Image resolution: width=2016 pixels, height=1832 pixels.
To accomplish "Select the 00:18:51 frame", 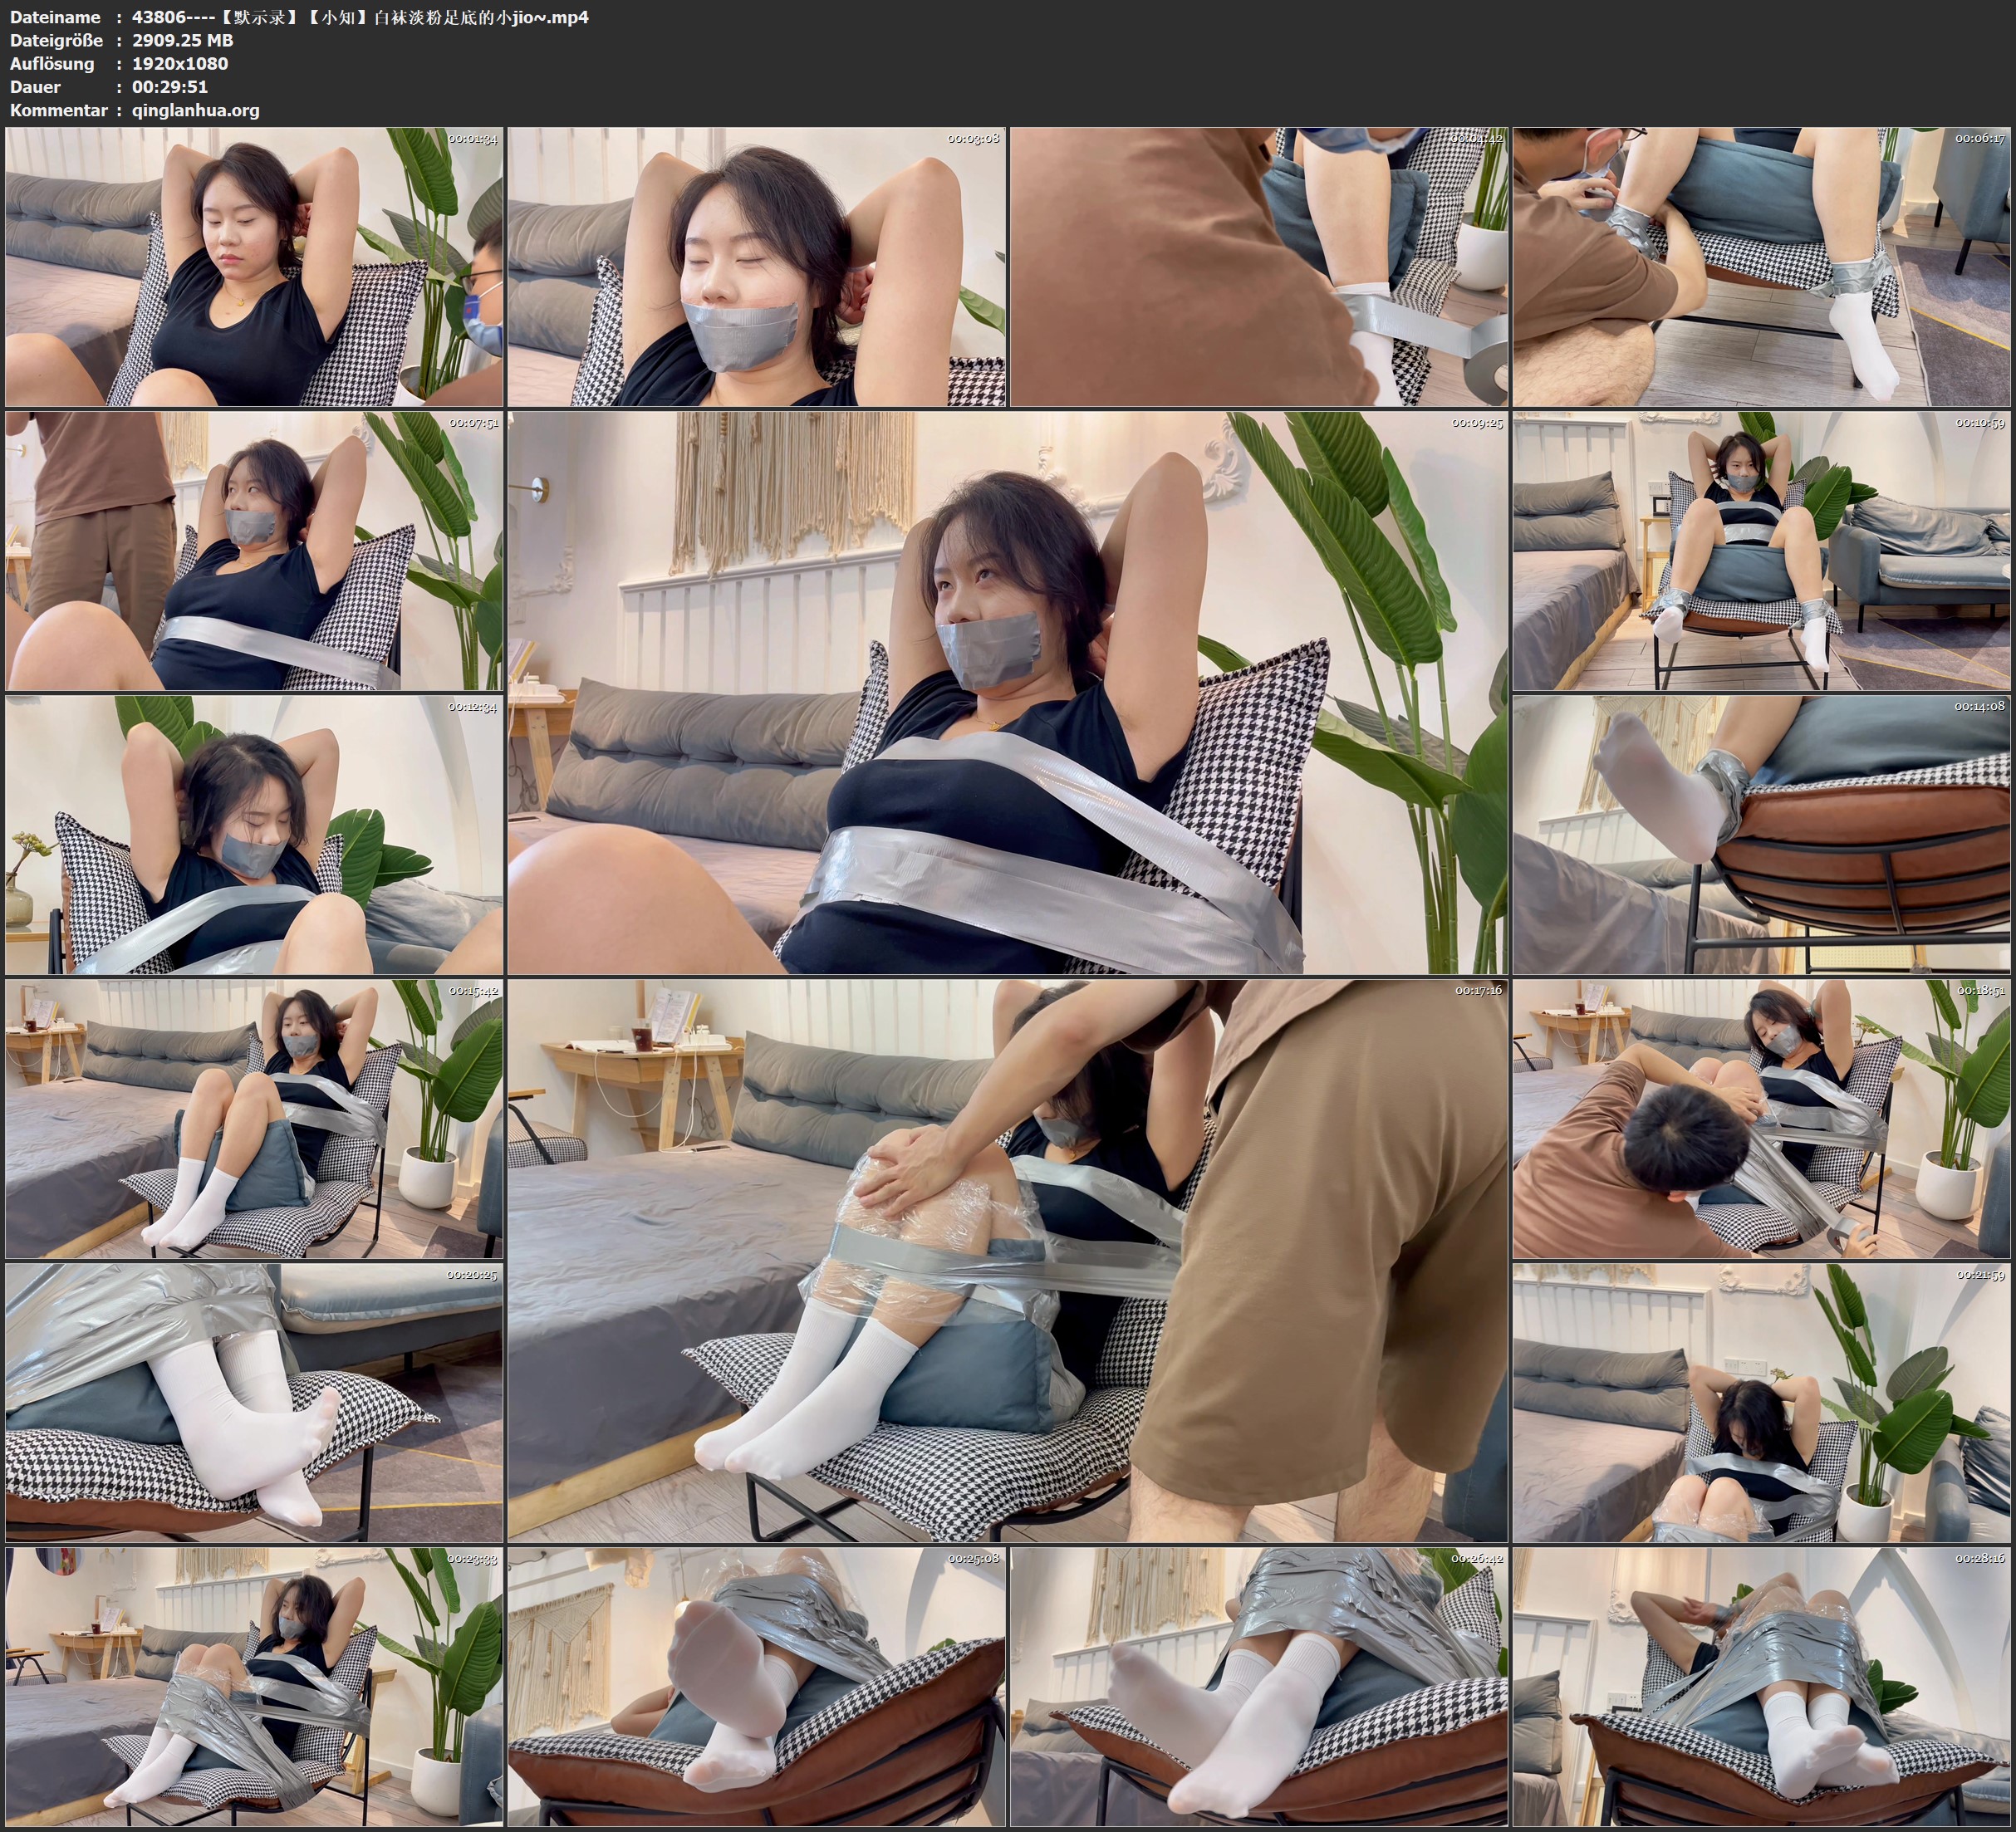I will pos(1761,1119).
